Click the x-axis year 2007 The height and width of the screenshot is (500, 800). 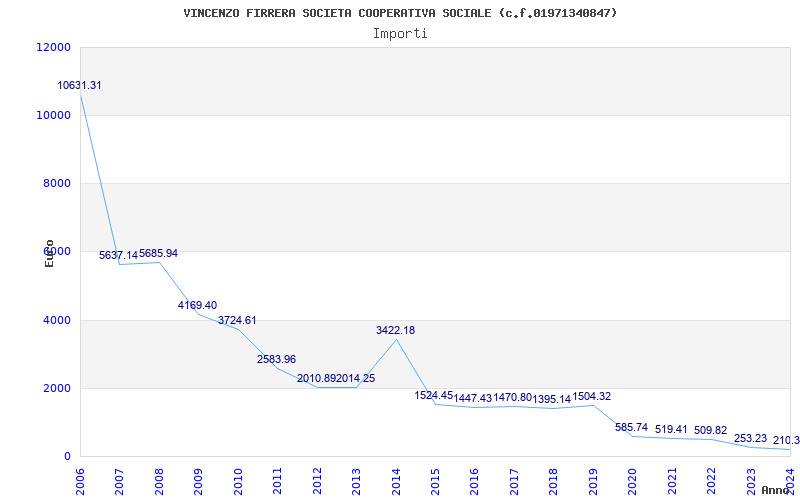119,482
